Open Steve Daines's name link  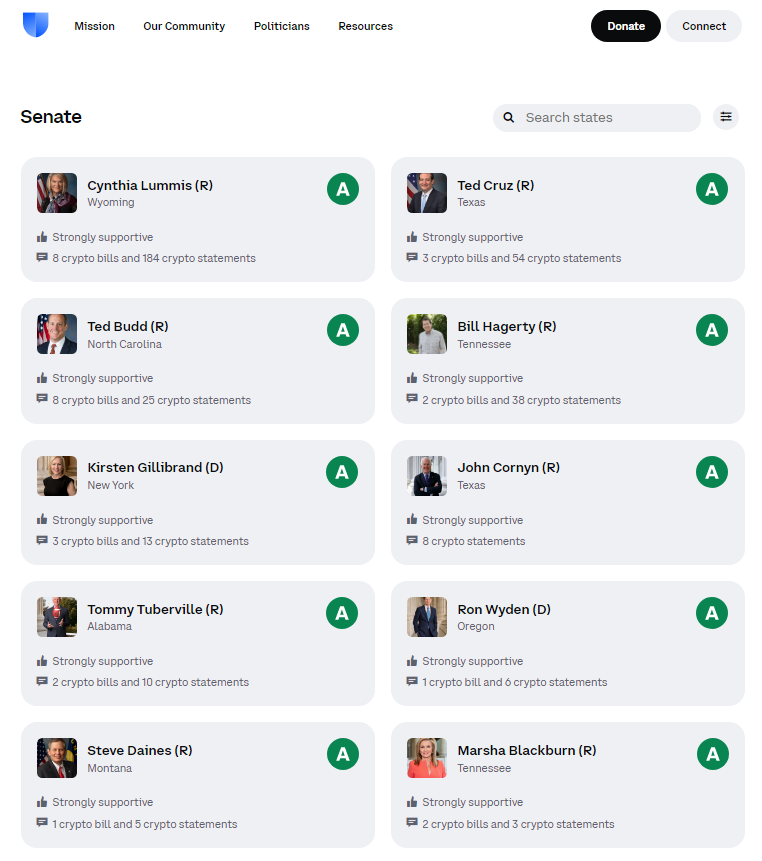coord(139,750)
